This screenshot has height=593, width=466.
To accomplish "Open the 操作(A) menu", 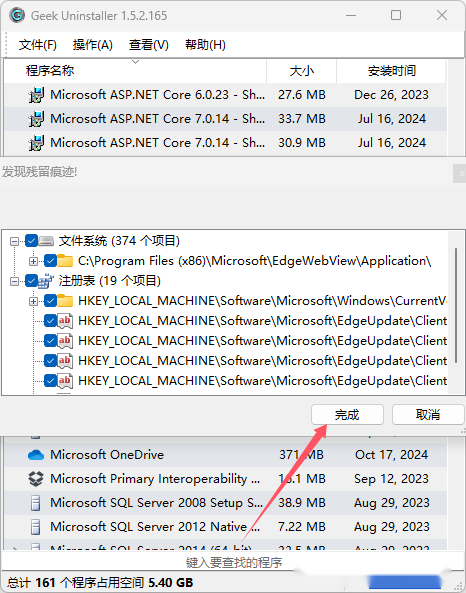I will point(93,45).
